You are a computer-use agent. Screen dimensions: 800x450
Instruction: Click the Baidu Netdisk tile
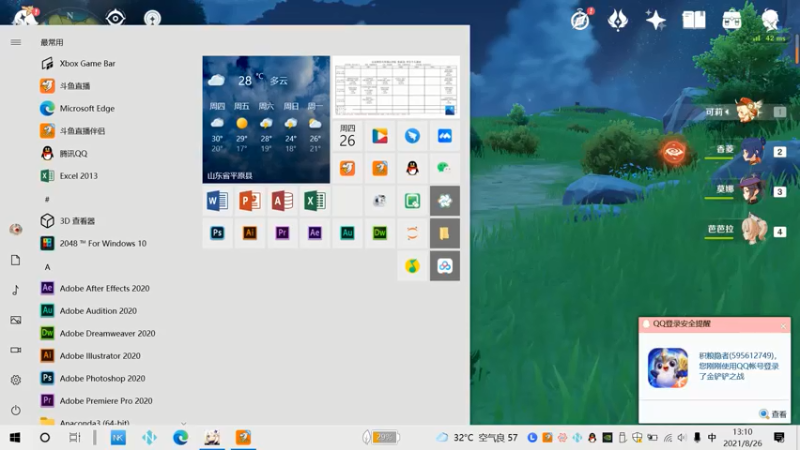coord(444,266)
